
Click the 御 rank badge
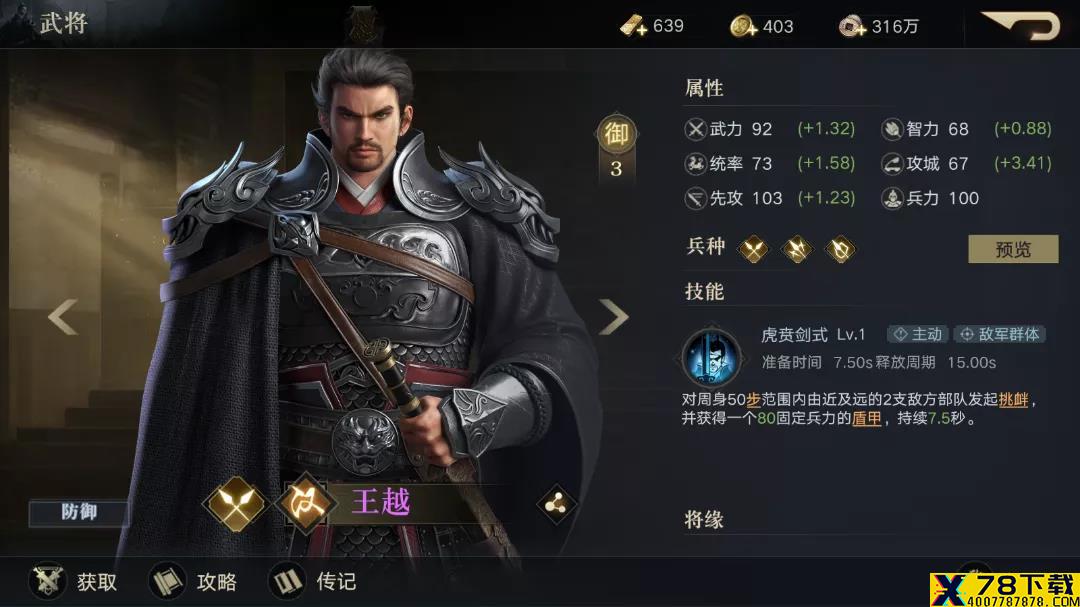(616, 134)
